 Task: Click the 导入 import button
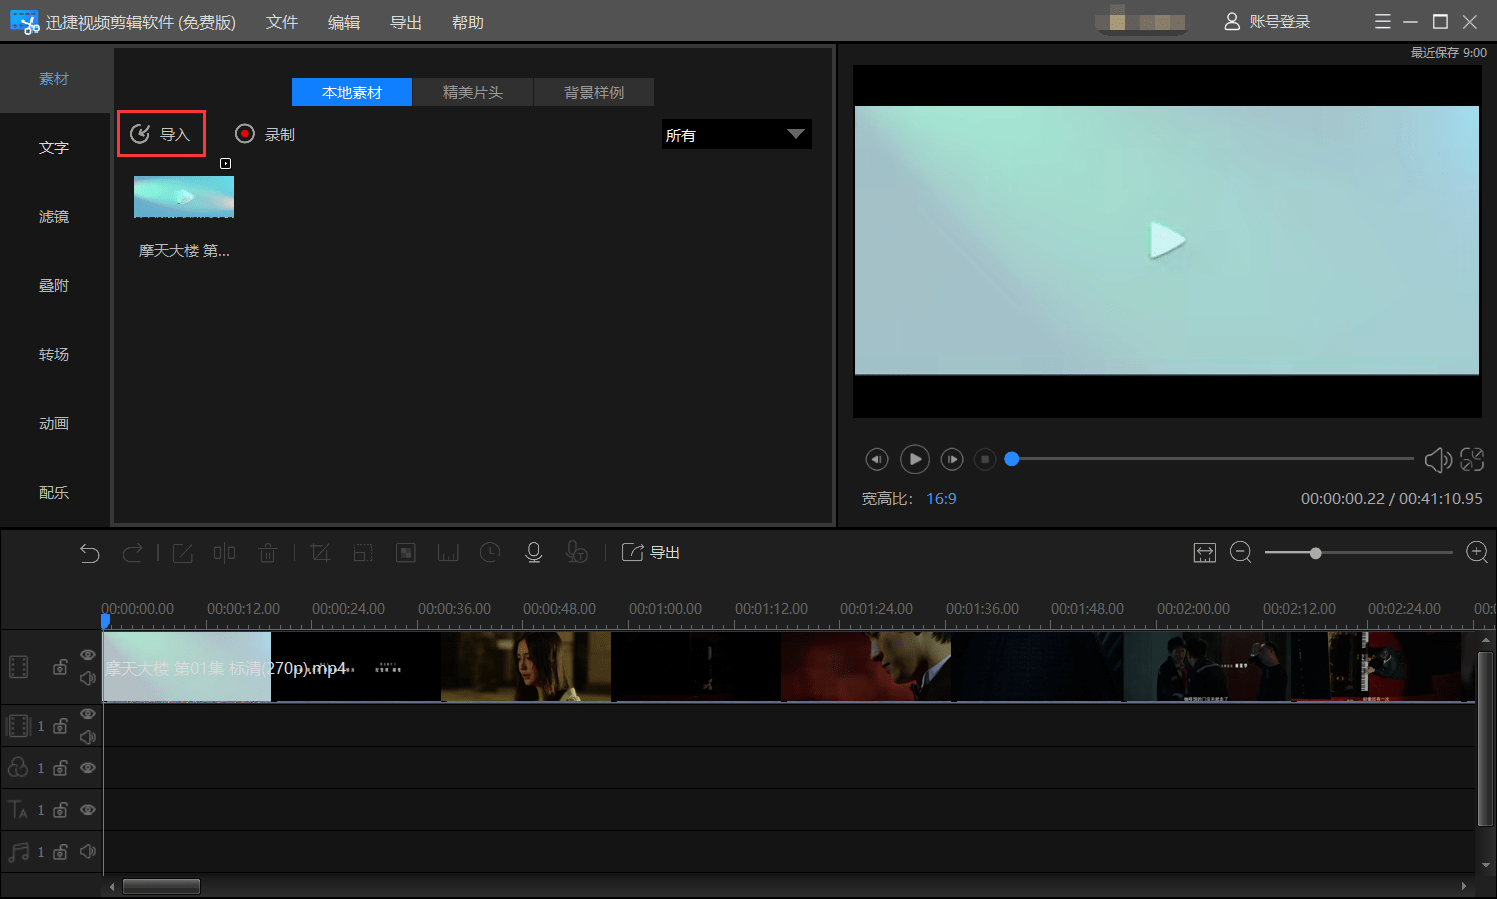pyautogui.click(x=161, y=134)
